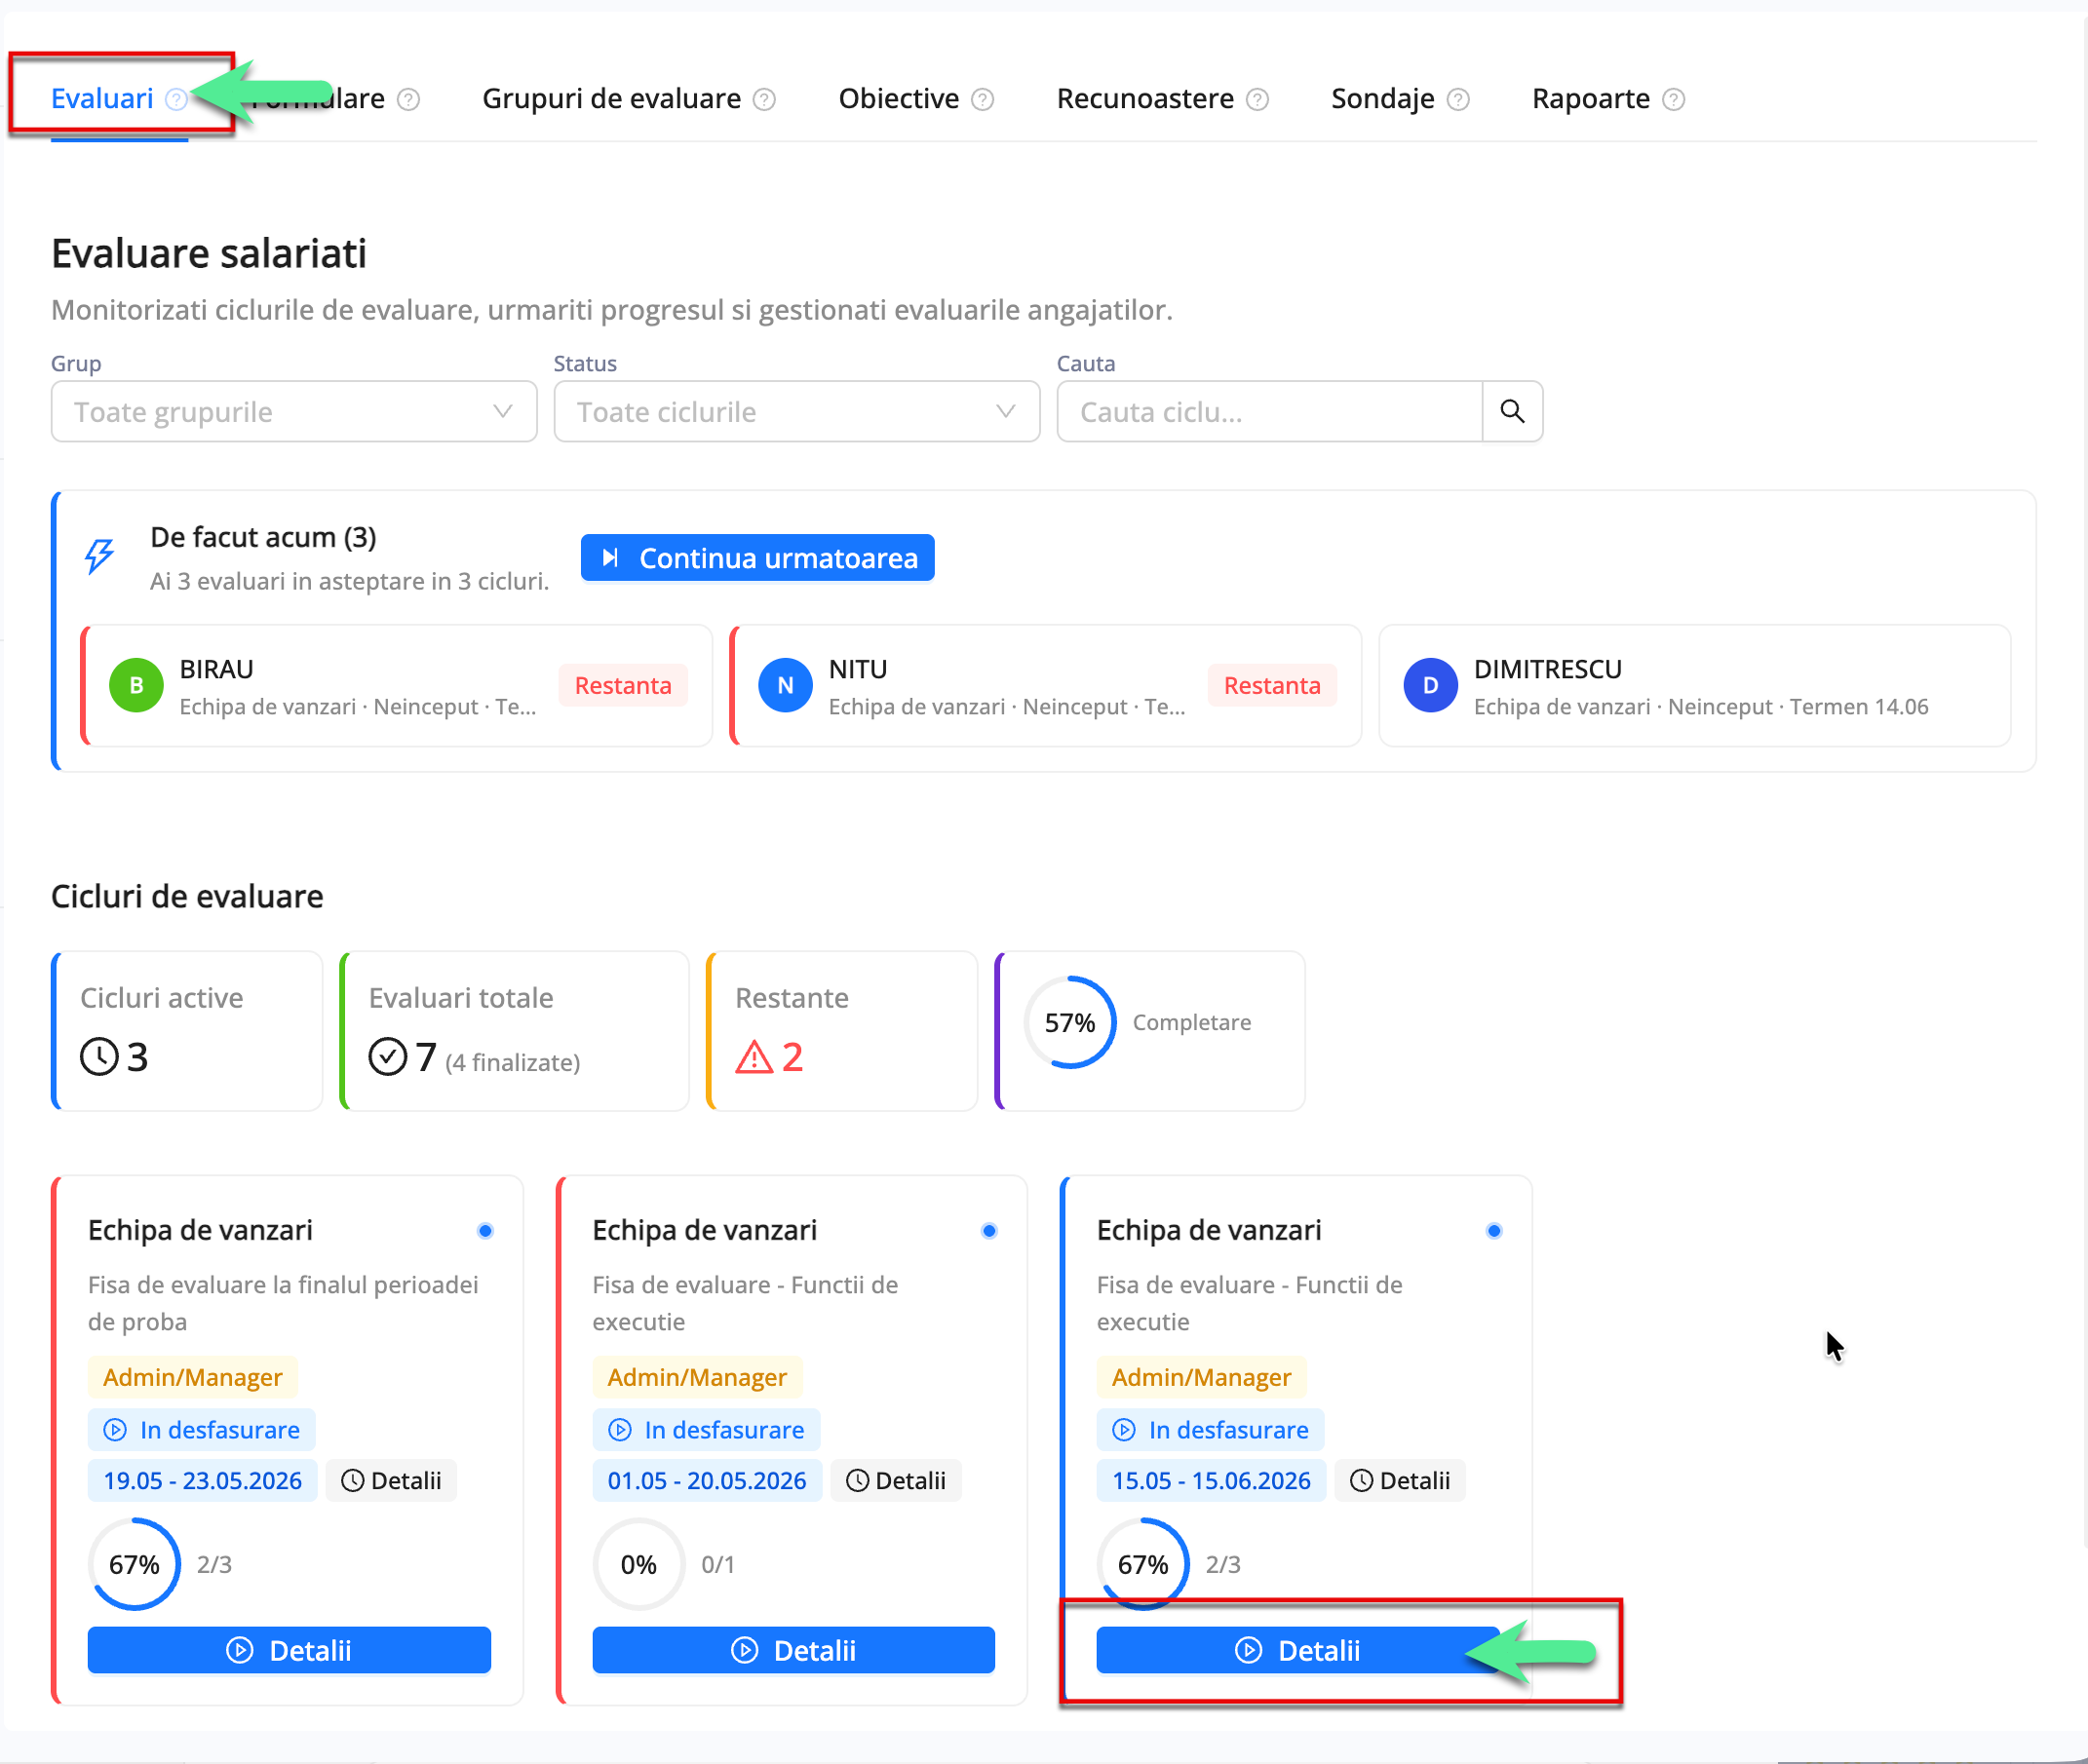This screenshot has height=1764, width=2088.
Task: Click Admin/Manager tag on 01.05 - 20.05.2026 card
Action: [x=697, y=1377]
